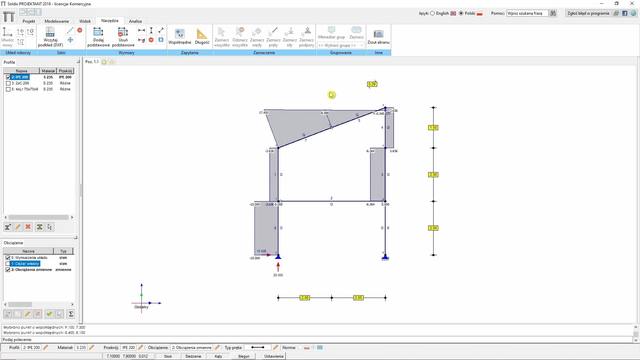Click the Facebook icon in top bar
This screenshot has width=640, height=360.
(624, 13)
